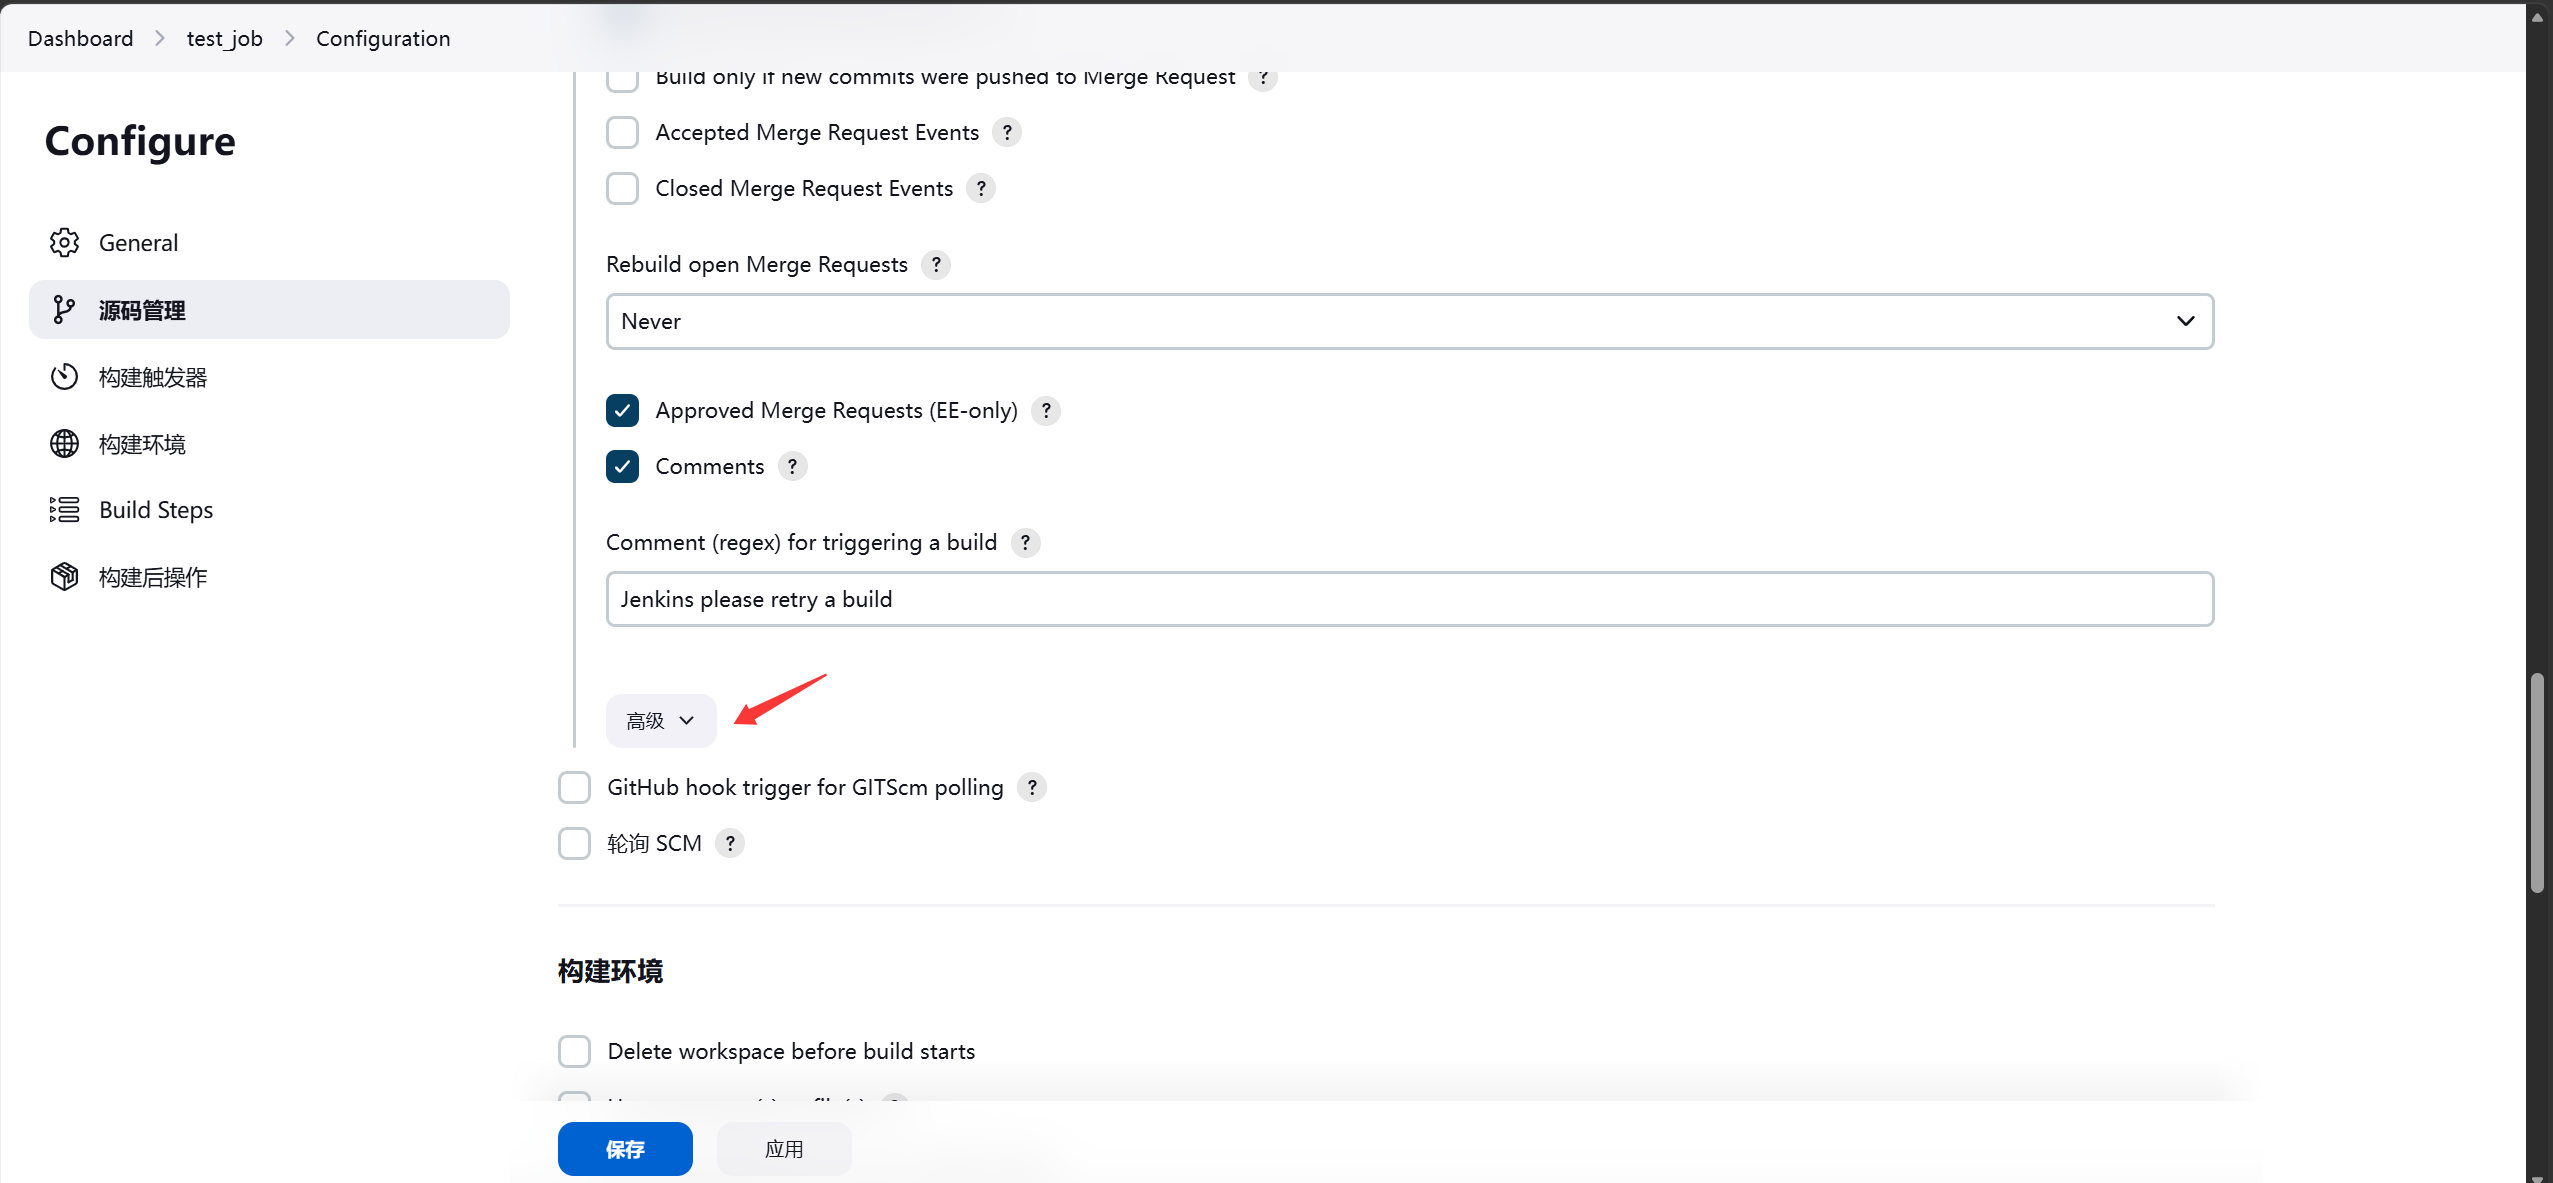
Task: Click the 保存 save button
Action: 625,1149
